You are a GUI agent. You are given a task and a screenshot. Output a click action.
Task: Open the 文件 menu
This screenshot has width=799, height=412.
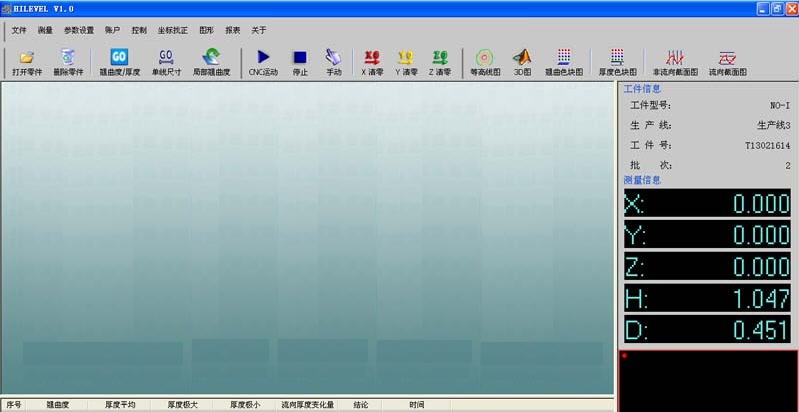click(19, 31)
